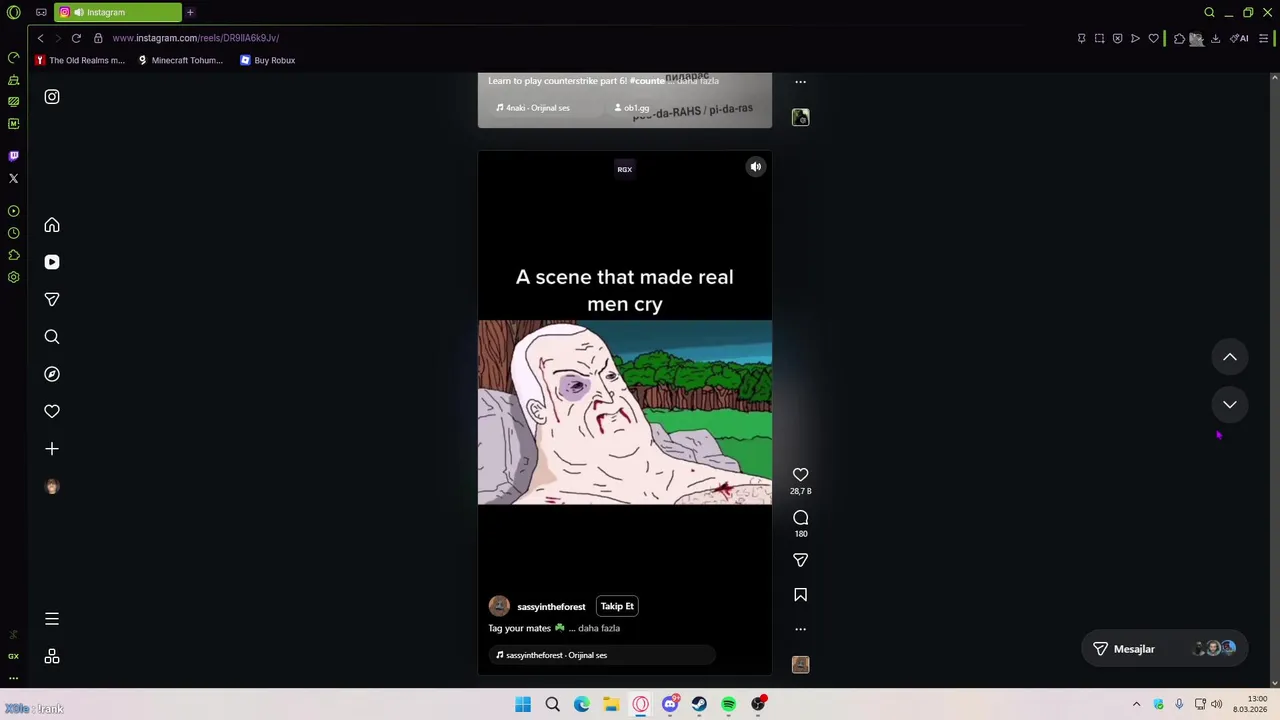Open the 'Buy Robux' bookmark
The width and height of the screenshot is (1280, 720).
(x=267, y=60)
